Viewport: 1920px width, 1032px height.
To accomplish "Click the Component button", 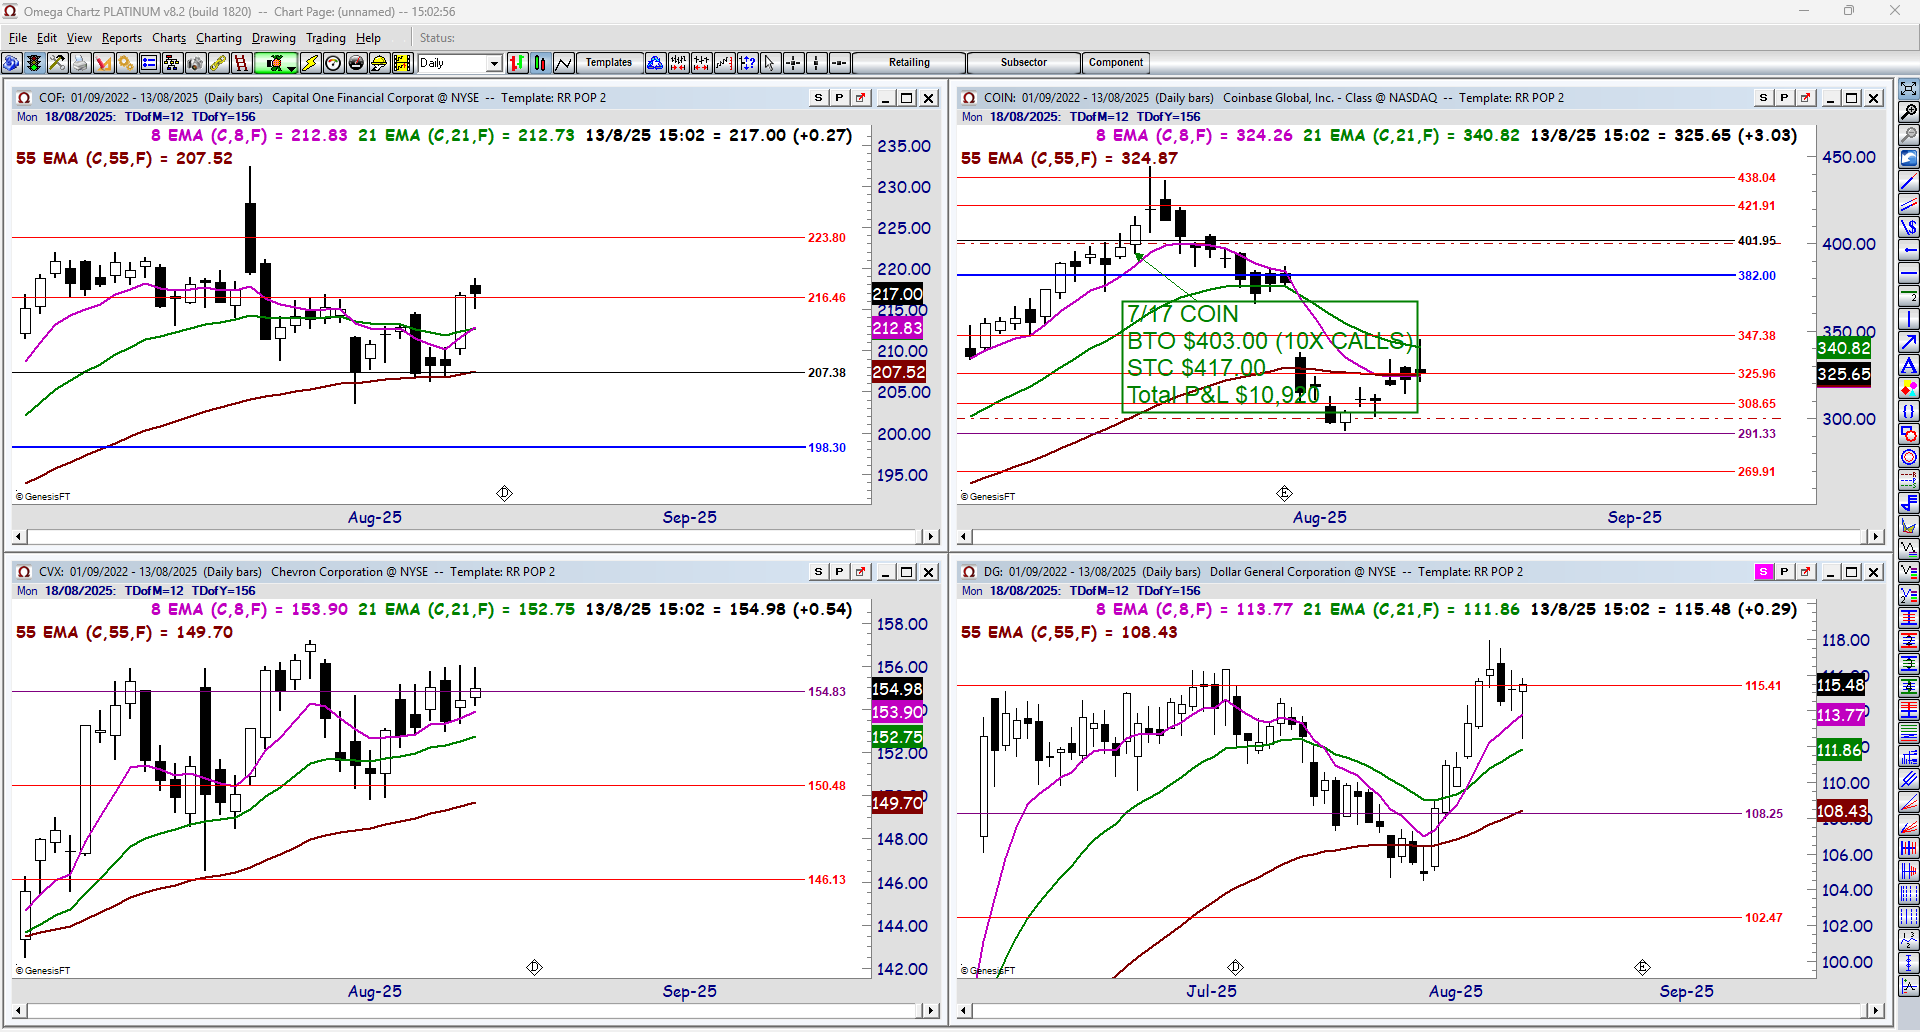I will pyautogui.click(x=1116, y=63).
